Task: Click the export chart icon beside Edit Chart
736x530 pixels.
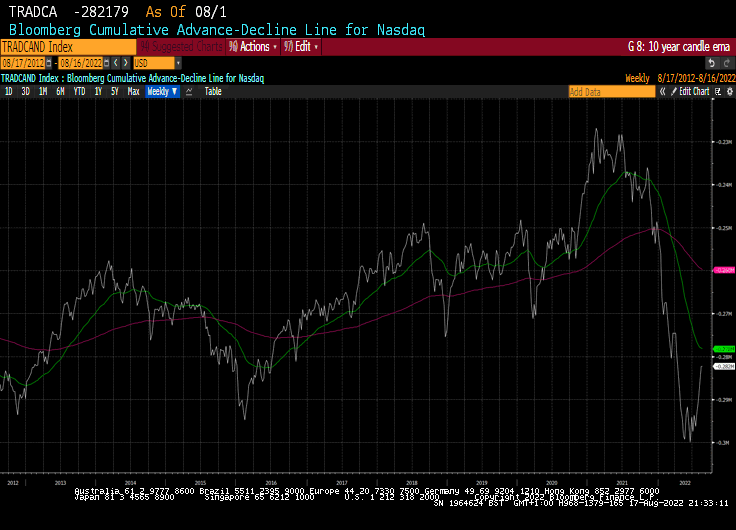Action: pos(718,92)
